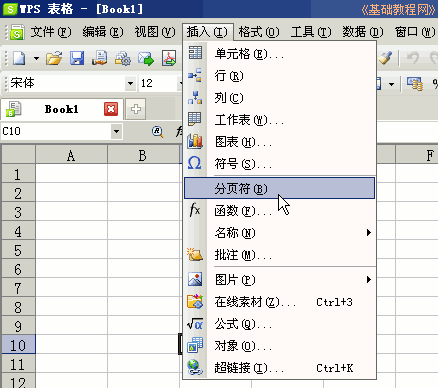Click the comment note icon in menu
This screenshot has height=388, width=438.
click(195, 254)
